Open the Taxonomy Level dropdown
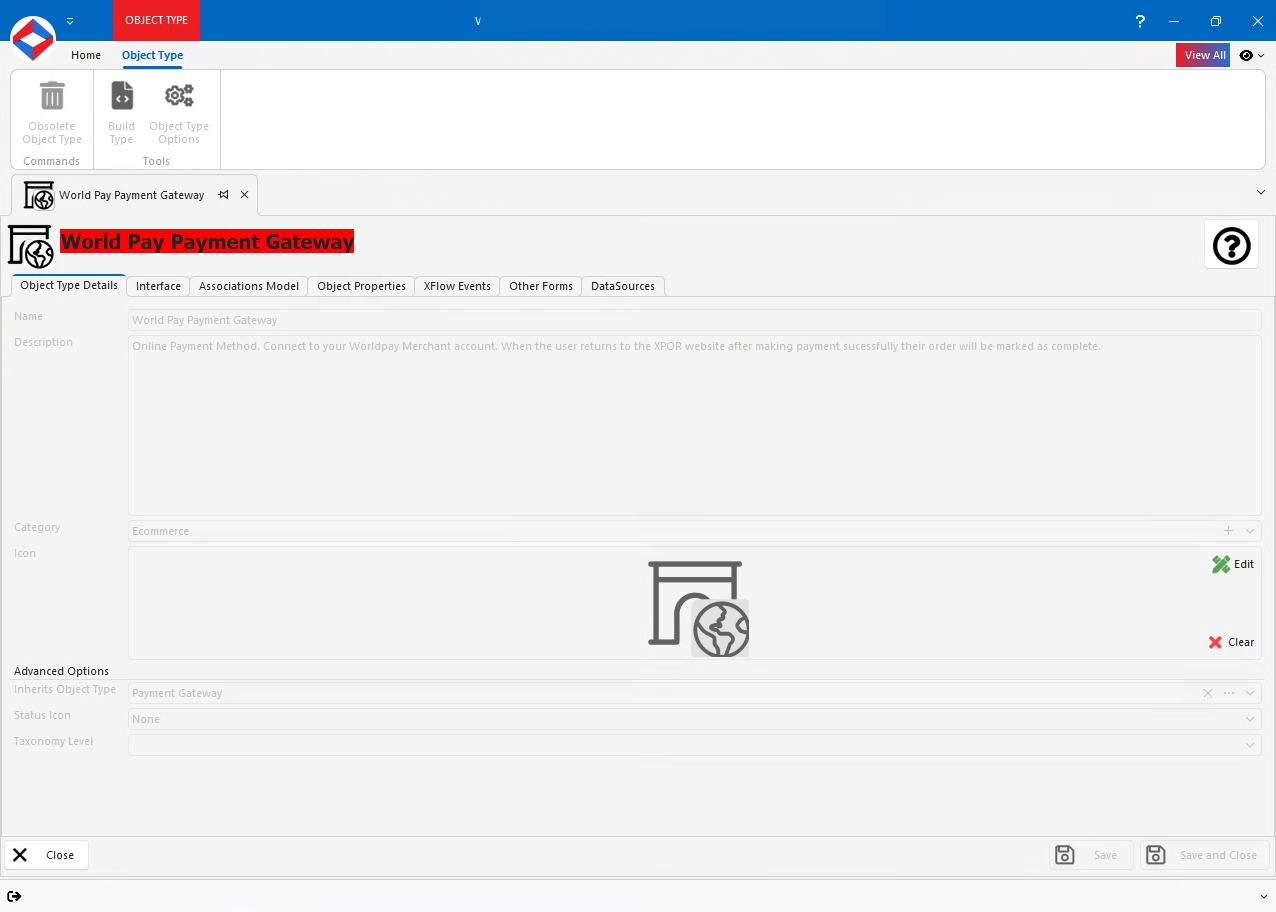Viewport: 1276px width, 912px height. point(1249,744)
